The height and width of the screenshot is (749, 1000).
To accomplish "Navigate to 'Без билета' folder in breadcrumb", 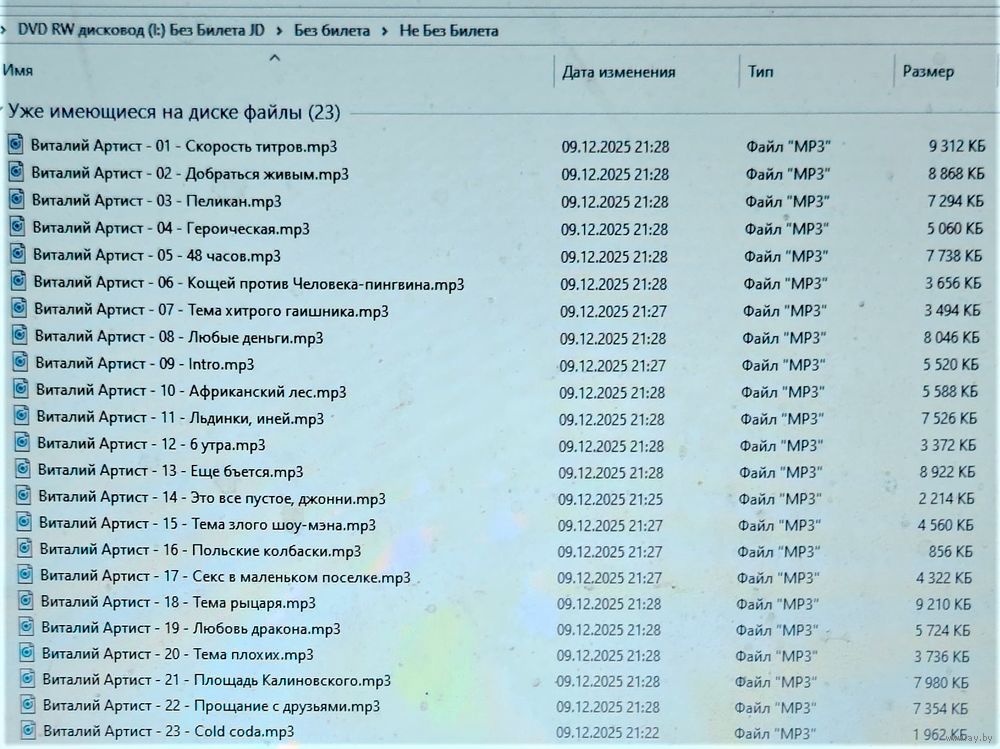I will (x=332, y=31).
